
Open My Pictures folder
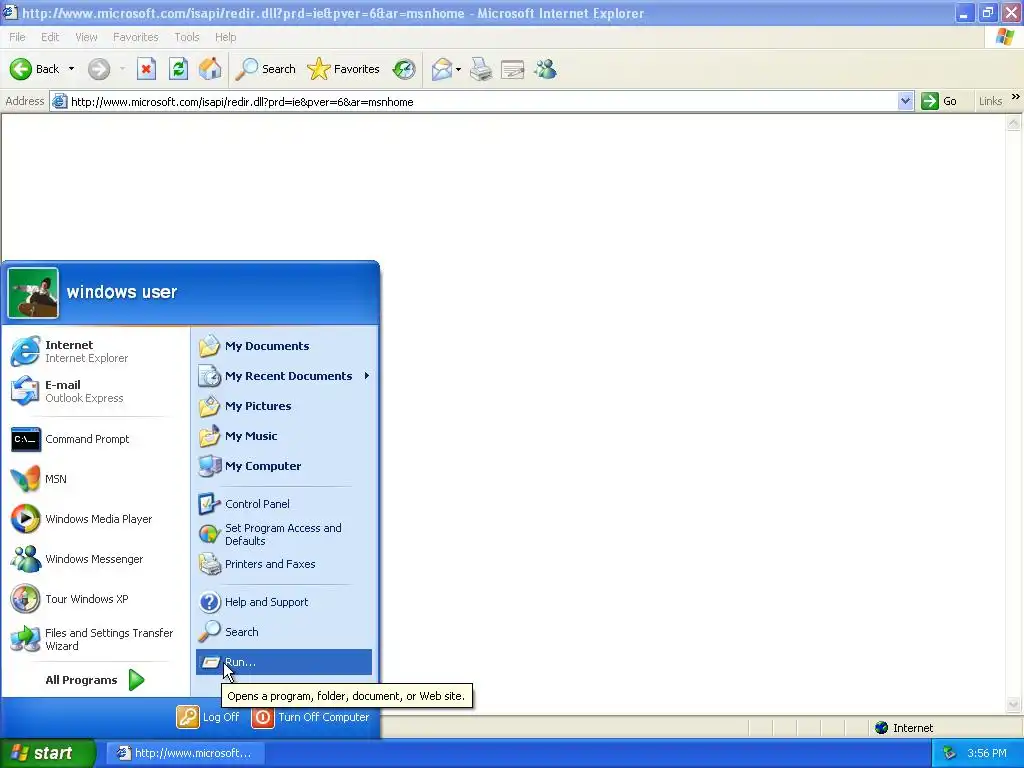[284, 406]
